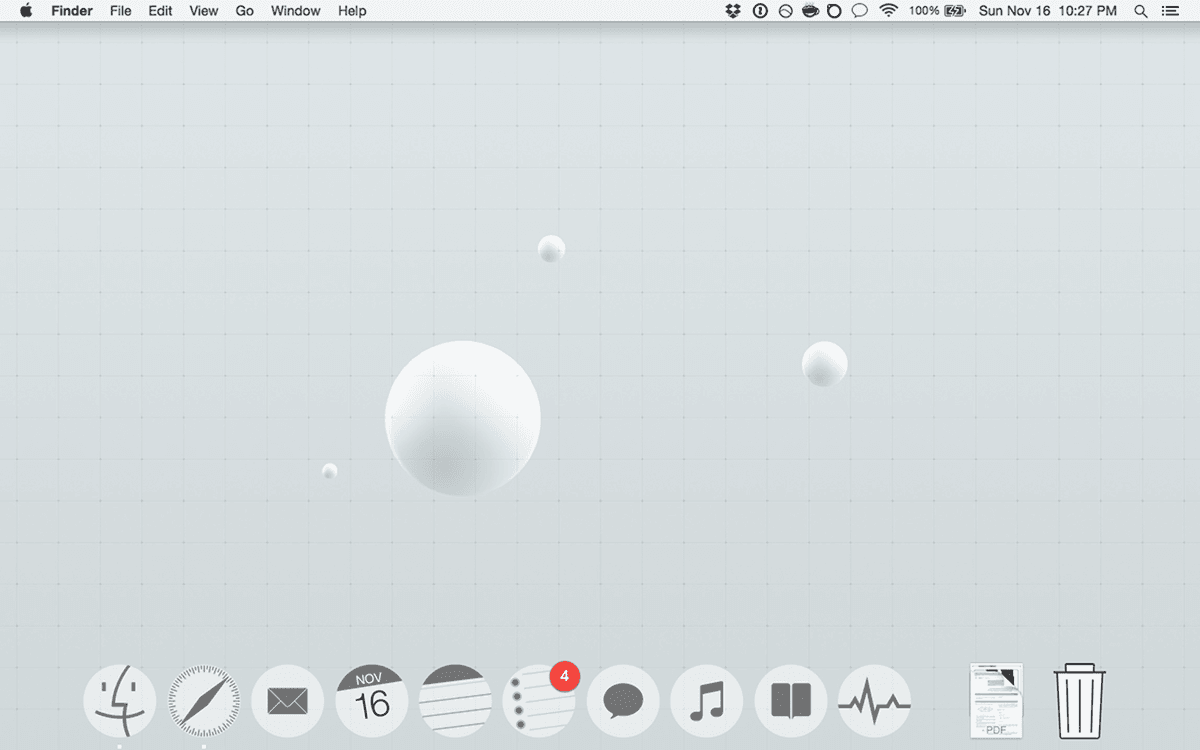Click the Go menu in menu bar
The width and height of the screenshot is (1200, 750).
[245, 11]
